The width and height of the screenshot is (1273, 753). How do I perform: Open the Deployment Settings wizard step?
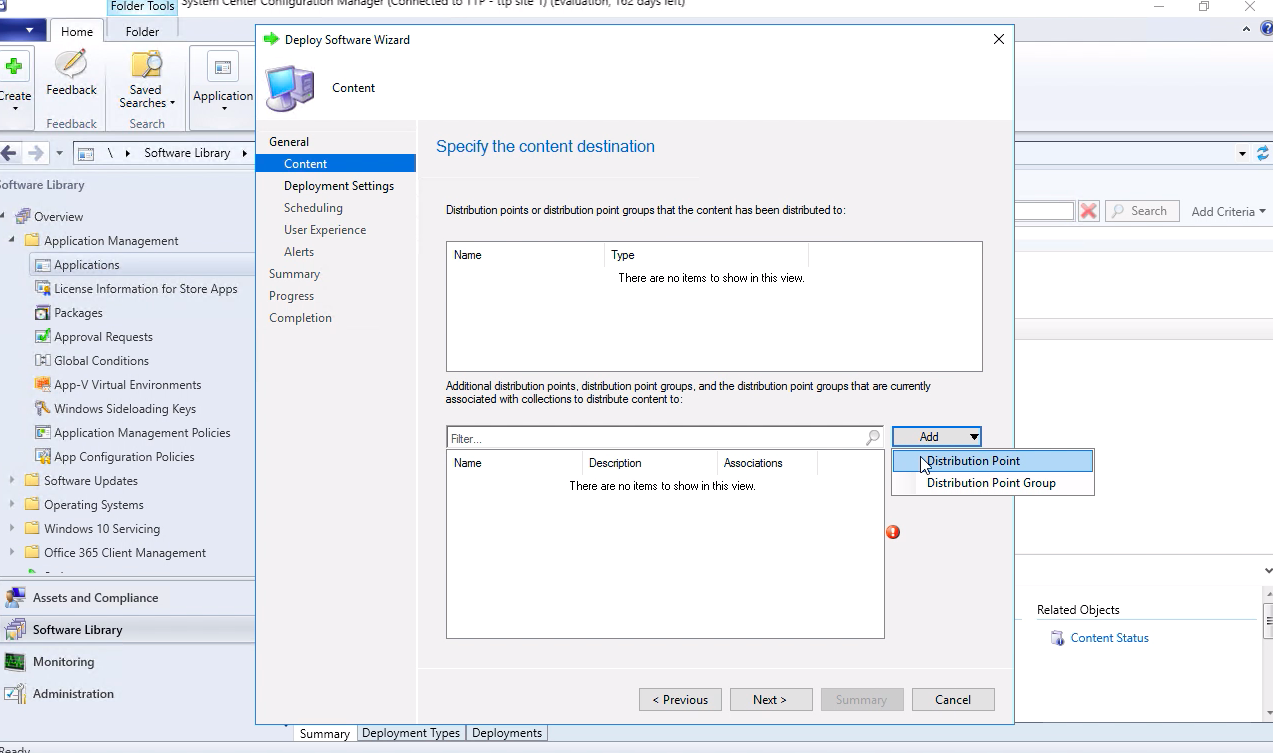tap(339, 186)
